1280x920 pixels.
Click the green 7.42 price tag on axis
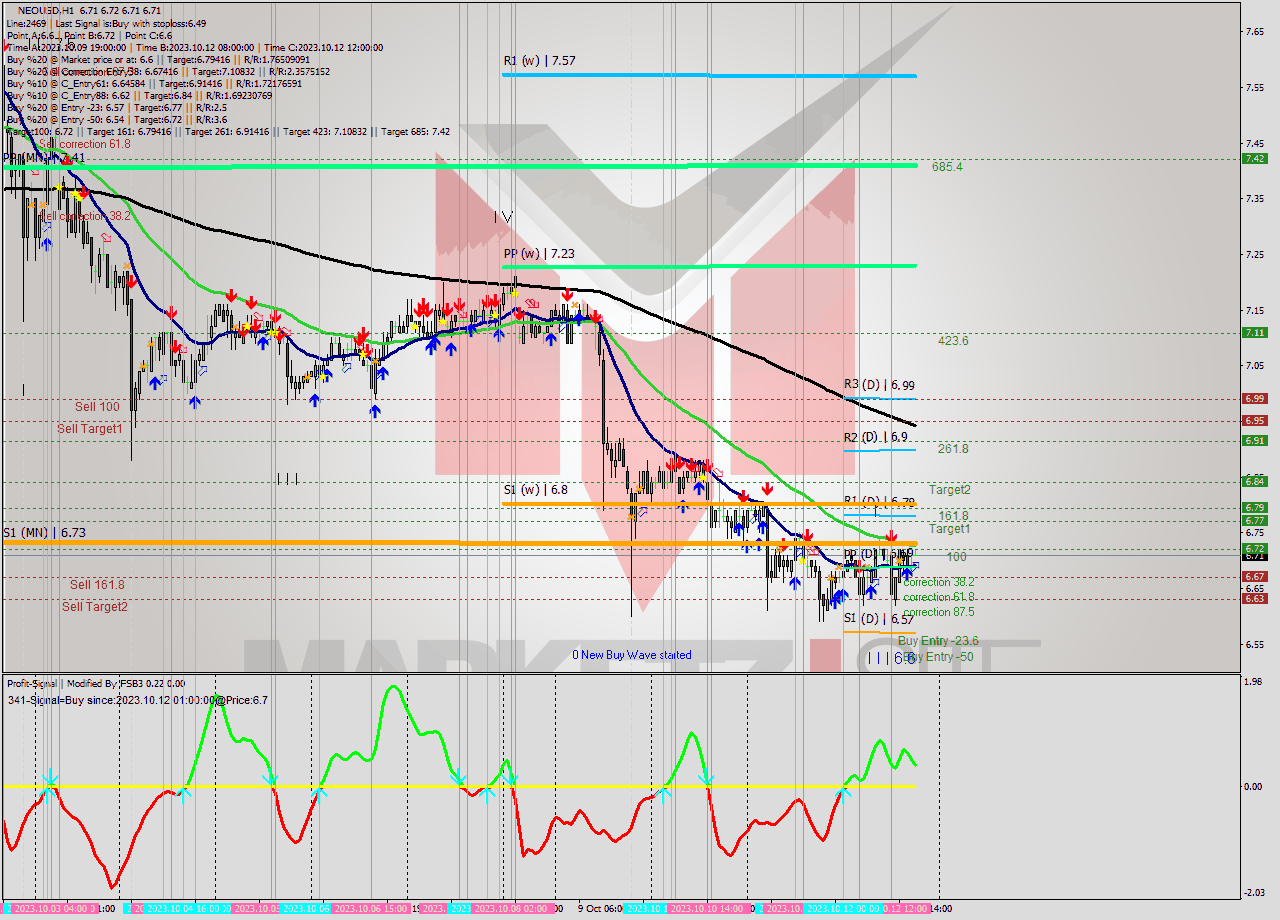(x=1255, y=159)
